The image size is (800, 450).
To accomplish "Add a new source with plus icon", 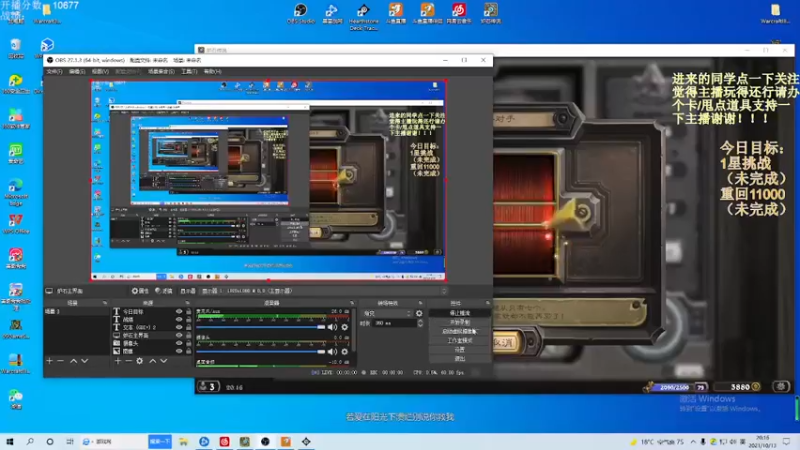I will (118, 361).
